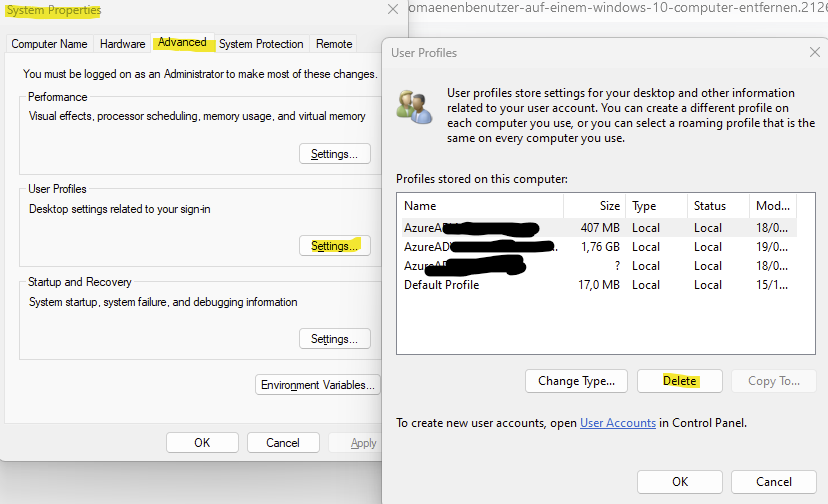Switch to the Remote tab

(x=334, y=44)
